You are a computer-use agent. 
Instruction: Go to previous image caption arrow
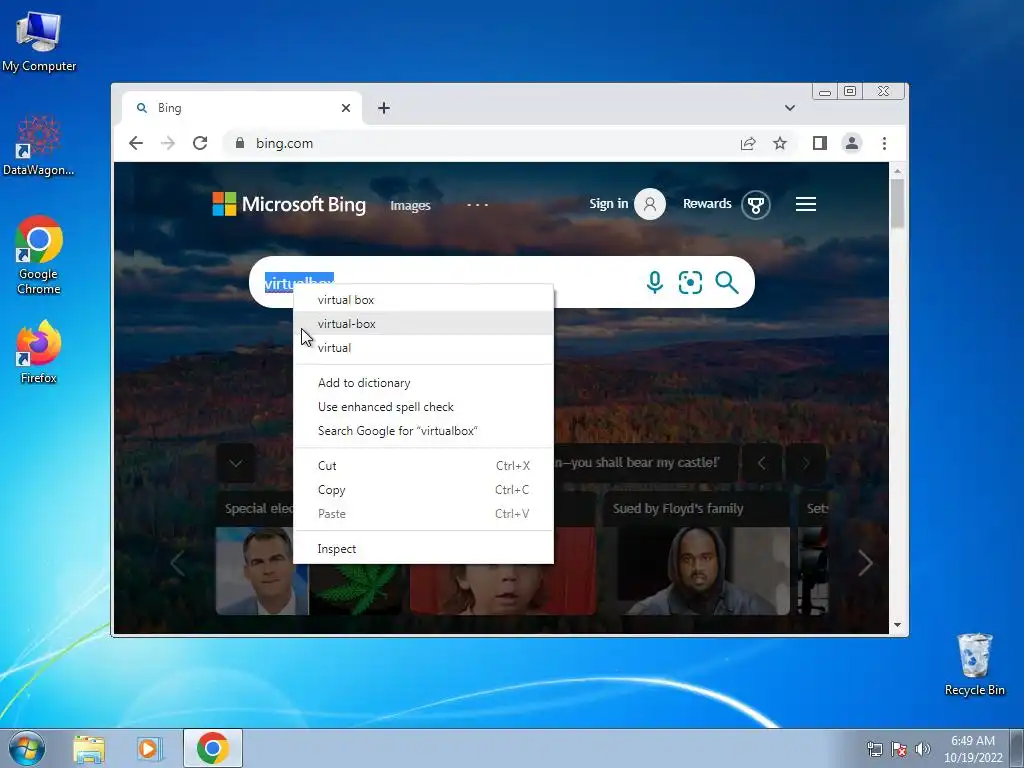tap(761, 463)
